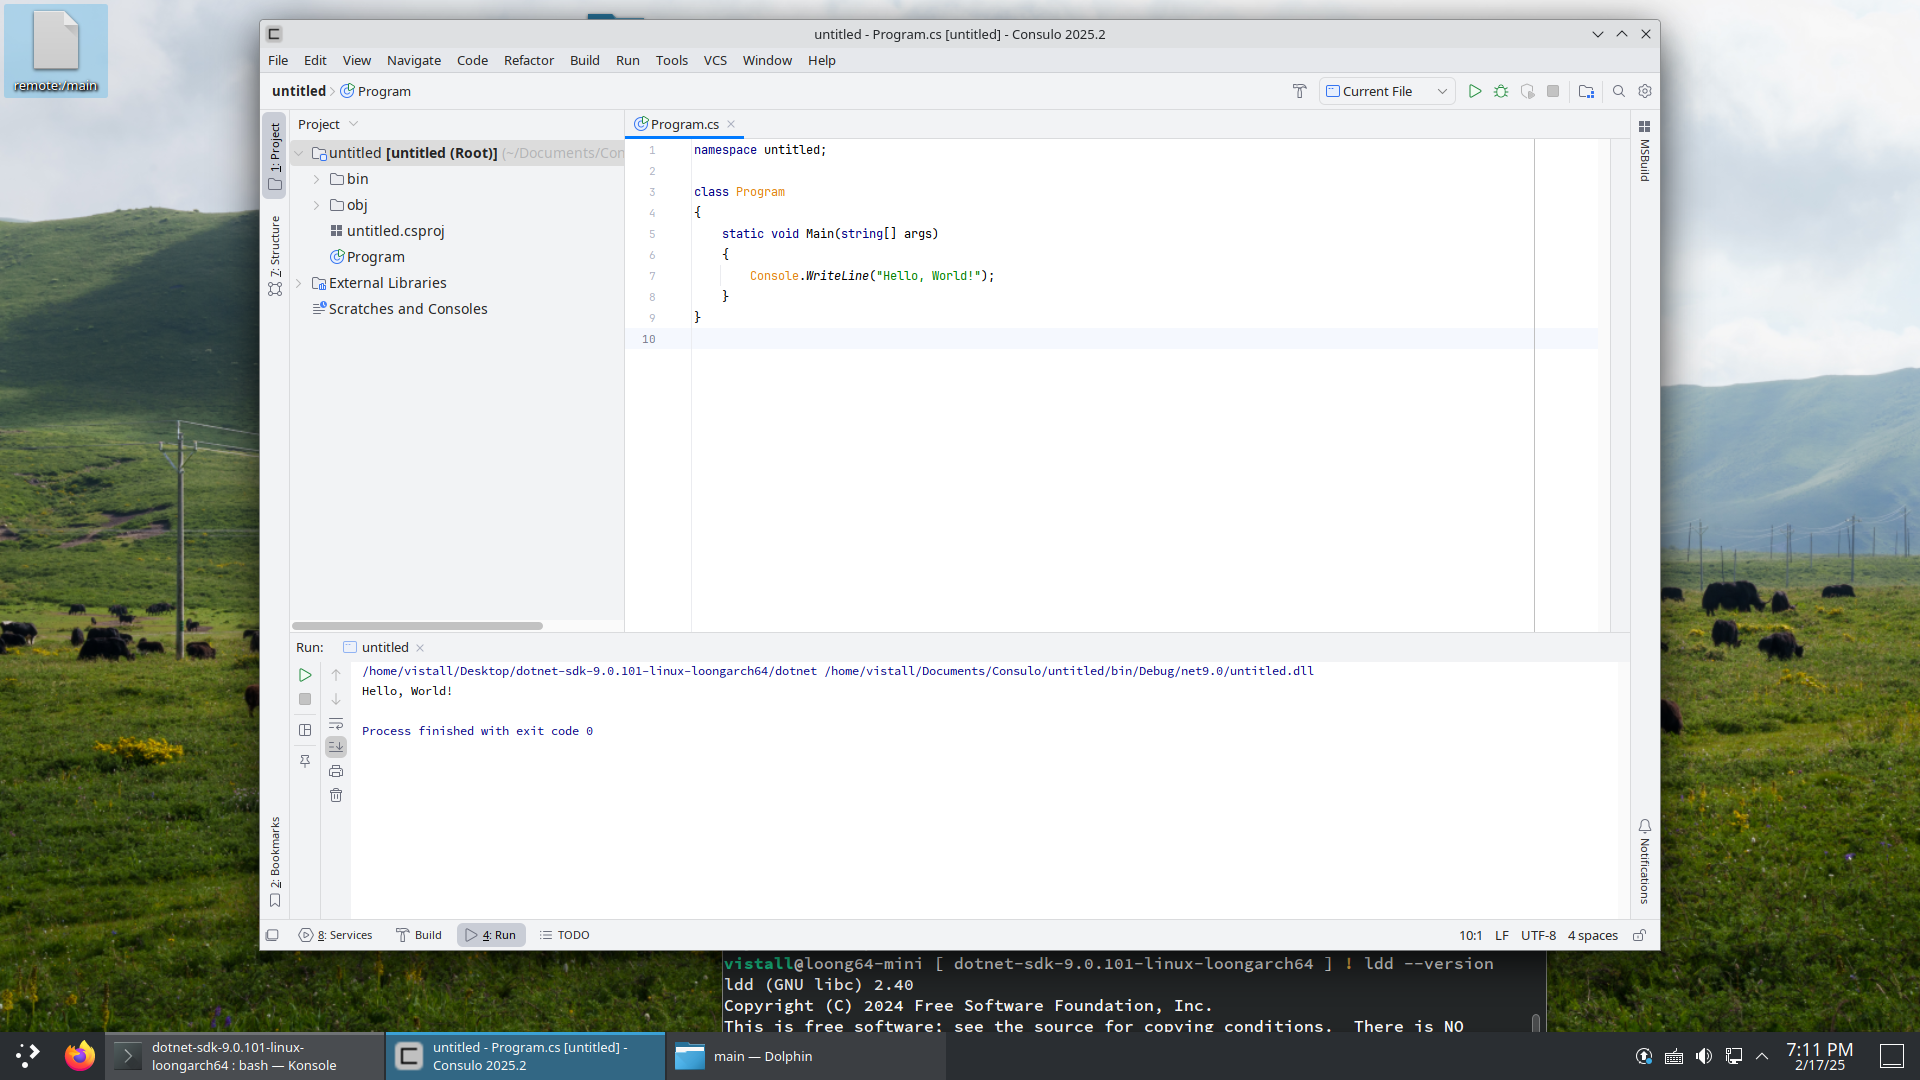
Task: Click the untitled breadcrumb in navigation bar
Action: [x=298, y=91]
